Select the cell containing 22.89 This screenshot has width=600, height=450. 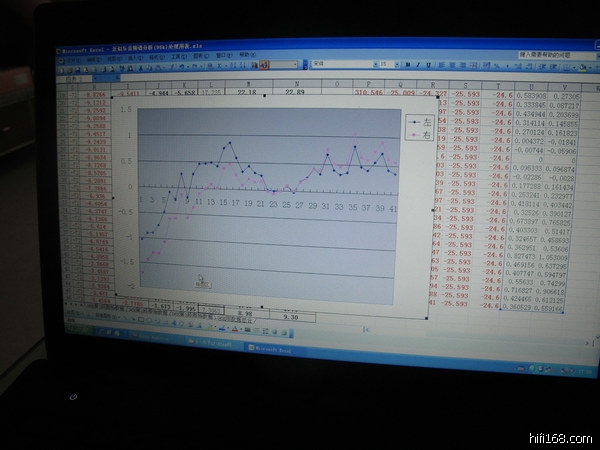[x=294, y=91]
